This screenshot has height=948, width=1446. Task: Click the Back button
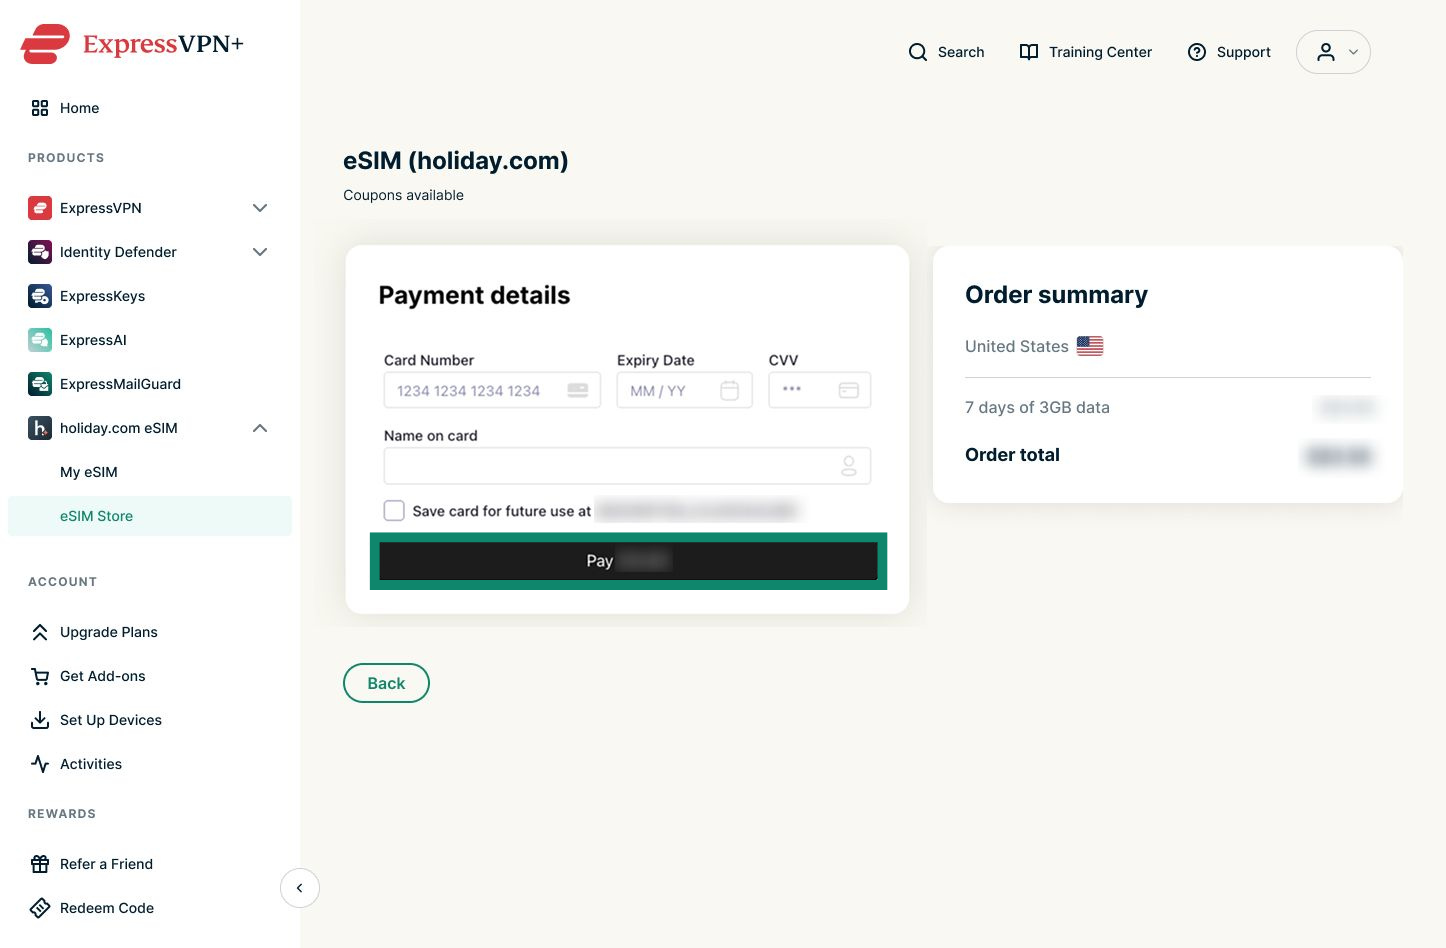pos(386,683)
